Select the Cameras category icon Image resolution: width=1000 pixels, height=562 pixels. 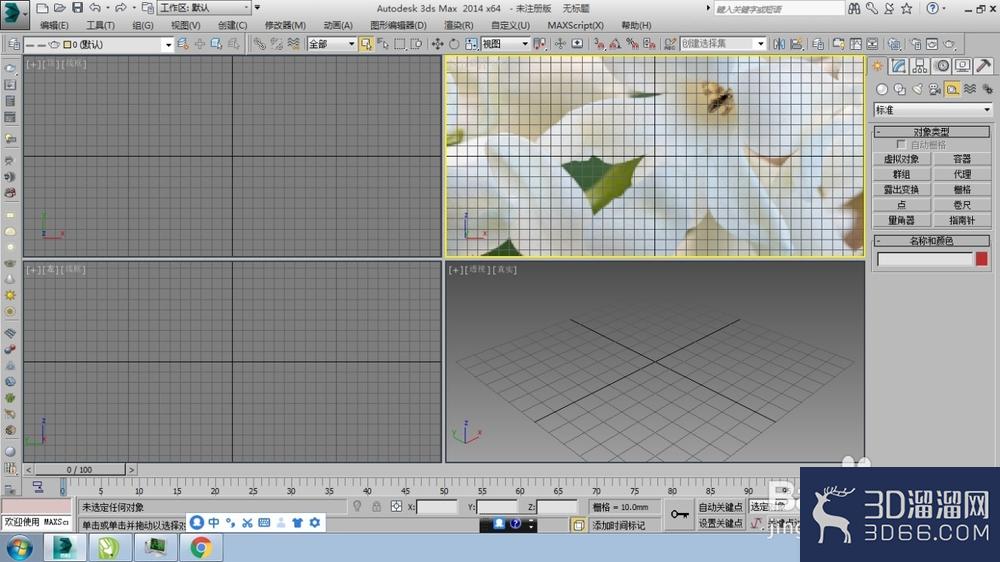pos(935,89)
